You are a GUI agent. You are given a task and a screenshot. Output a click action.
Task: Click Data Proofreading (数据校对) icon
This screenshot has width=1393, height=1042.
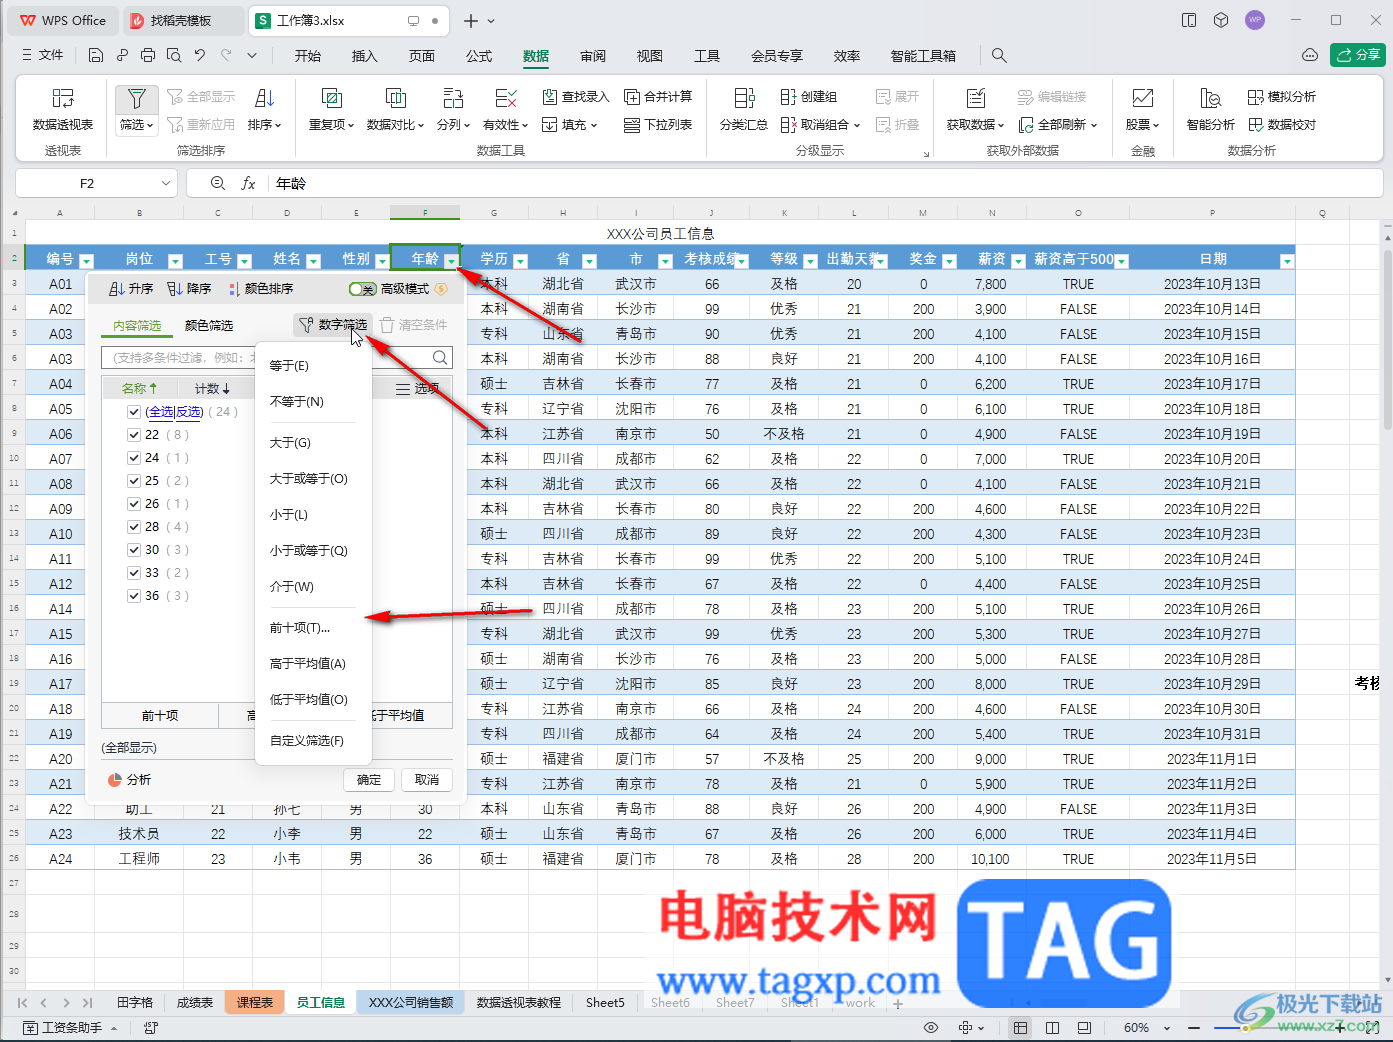pos(1256,125)
